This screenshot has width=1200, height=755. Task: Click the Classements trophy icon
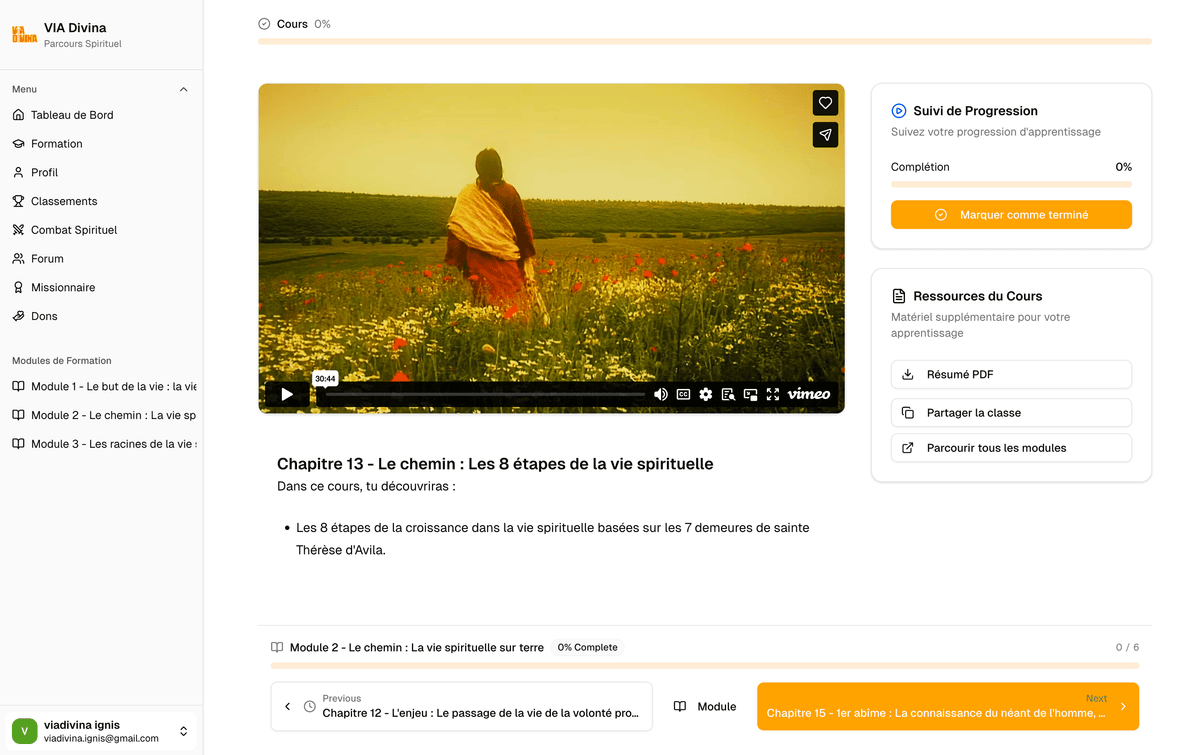point(18,201)
